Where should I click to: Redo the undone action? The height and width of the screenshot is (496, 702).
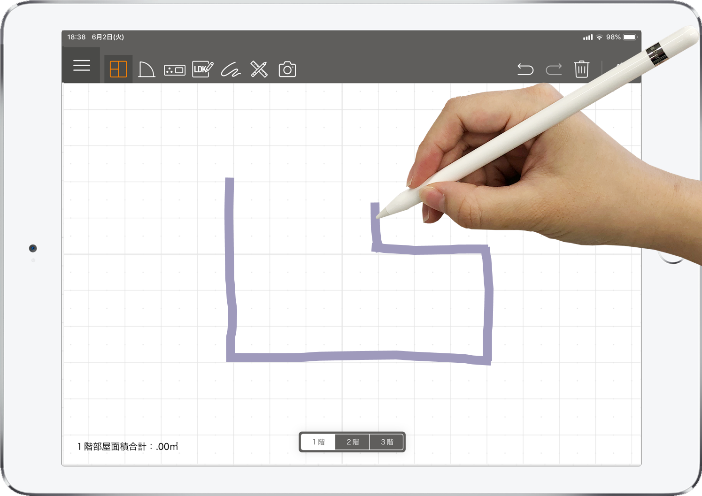click(x=554, y=69)
